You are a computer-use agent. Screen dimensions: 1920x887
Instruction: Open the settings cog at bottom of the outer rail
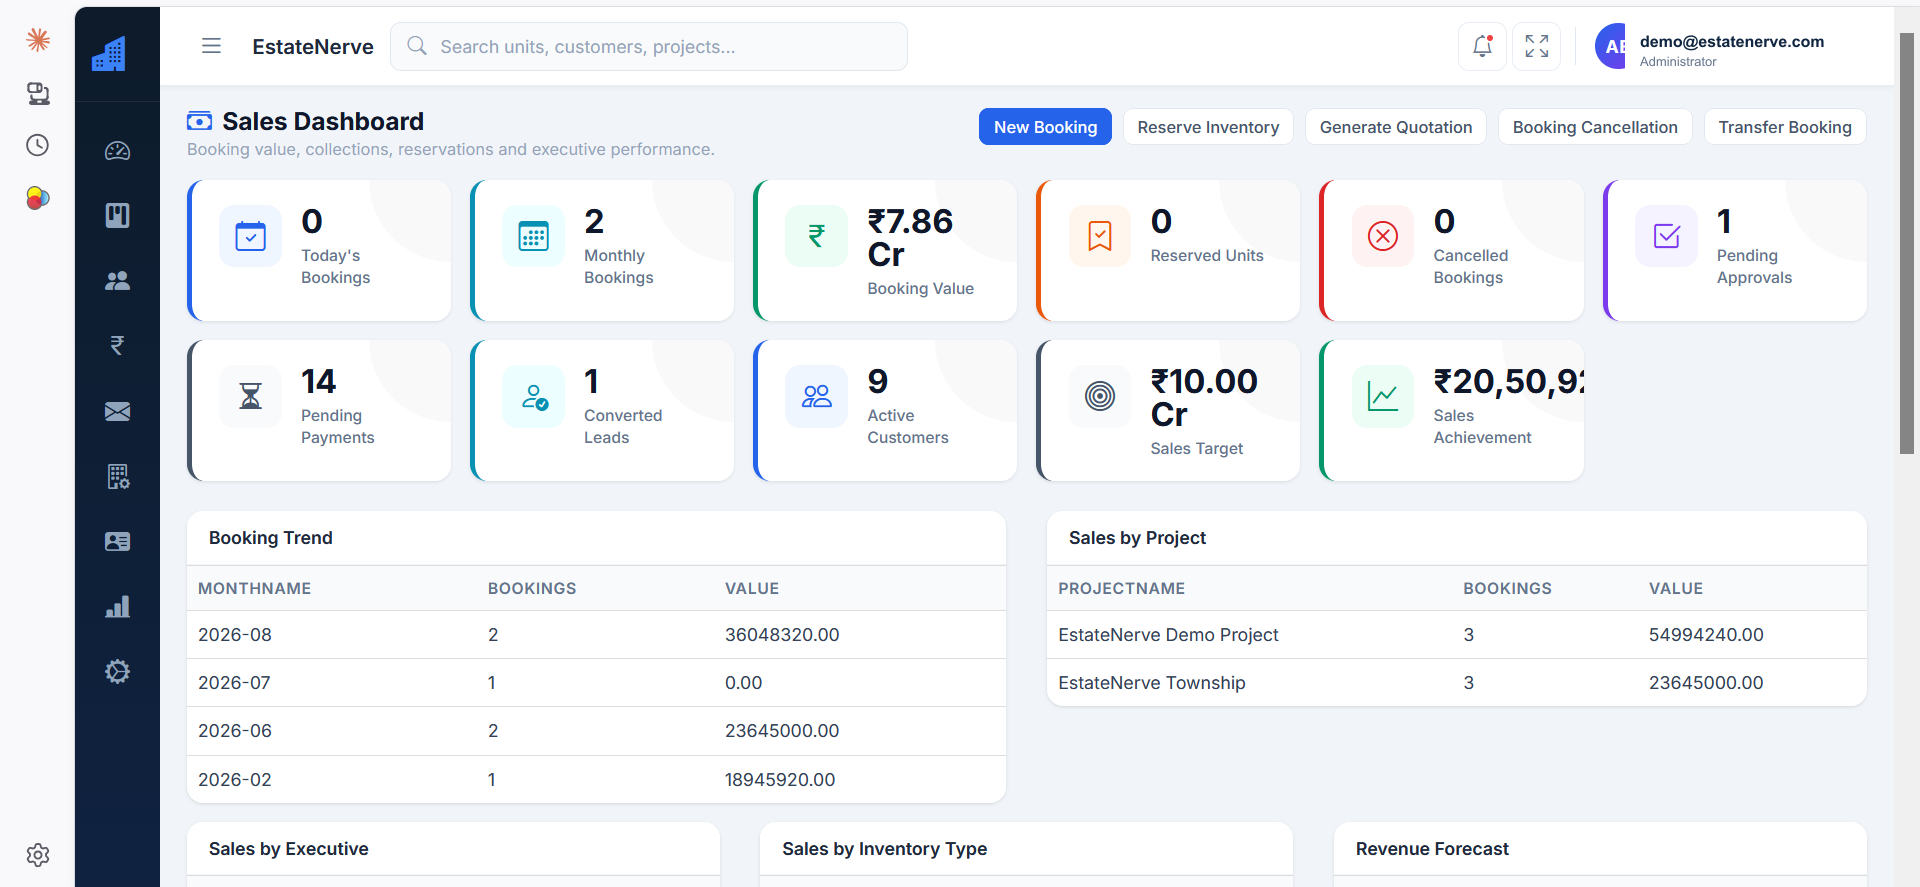point(38,856)
